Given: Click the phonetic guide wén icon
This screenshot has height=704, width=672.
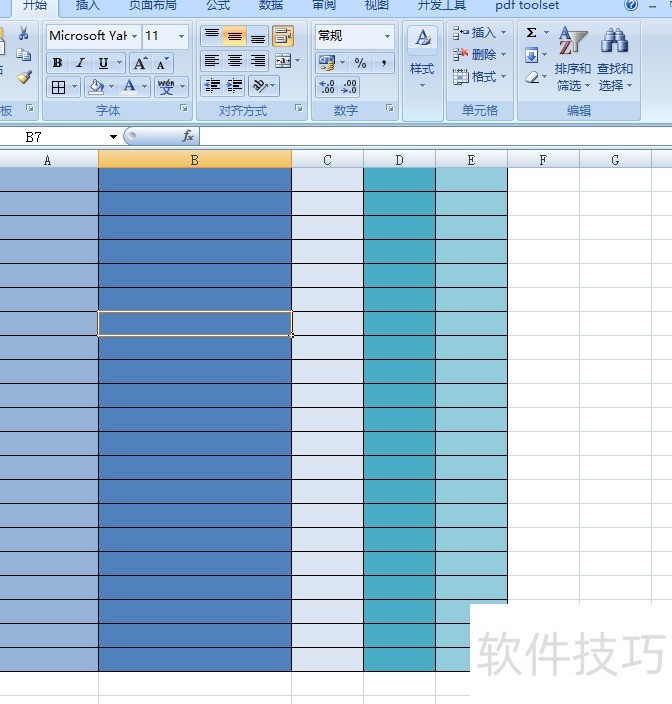Looking at the screenshot, I should tap(166, 87).
